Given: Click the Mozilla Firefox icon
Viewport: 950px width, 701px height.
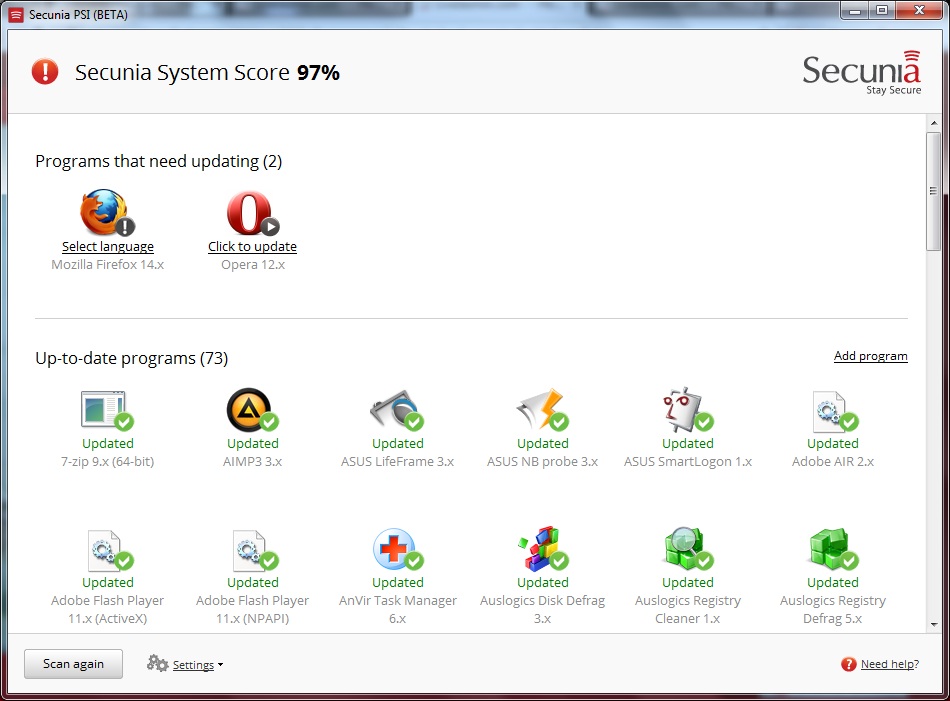Looking at the screenshot, I should [x=107, y=213].
